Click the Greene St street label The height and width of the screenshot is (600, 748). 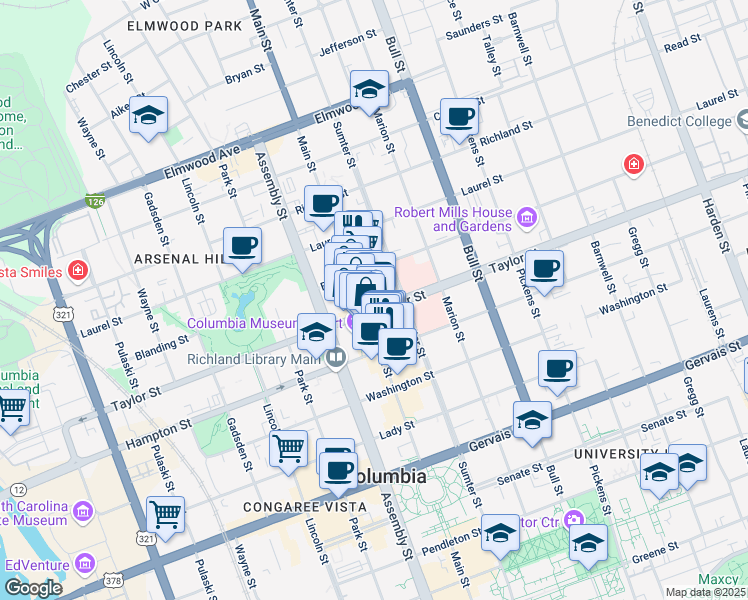pyautogui.click(x=655, y=553)
